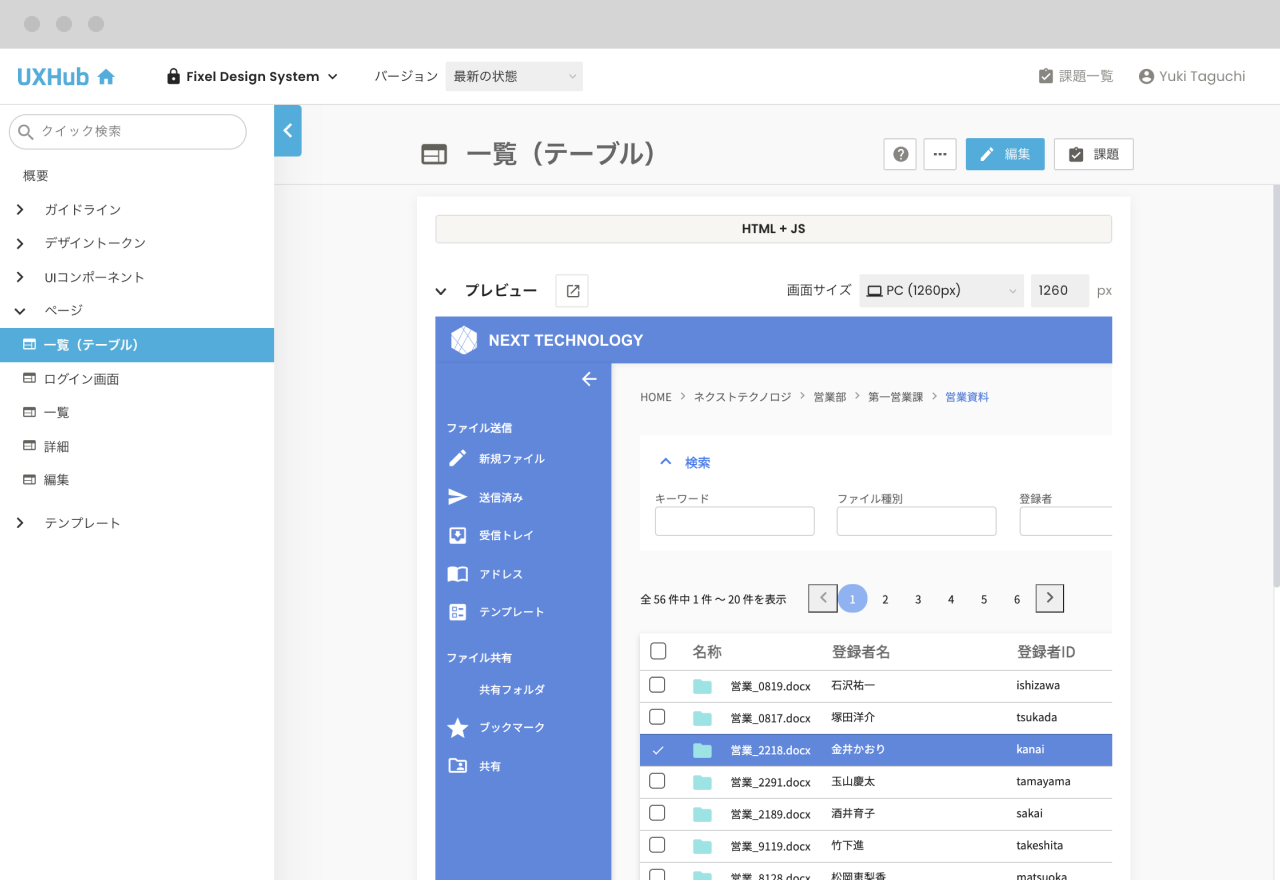The width and height of the screenshot is (1280, 880).
Task: Open the 営業資料 breadcrumb link
Action: coord(966,397)
